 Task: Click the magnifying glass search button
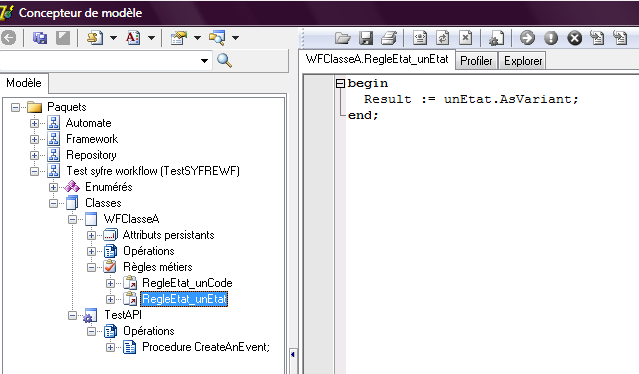(x=224, y=61)
